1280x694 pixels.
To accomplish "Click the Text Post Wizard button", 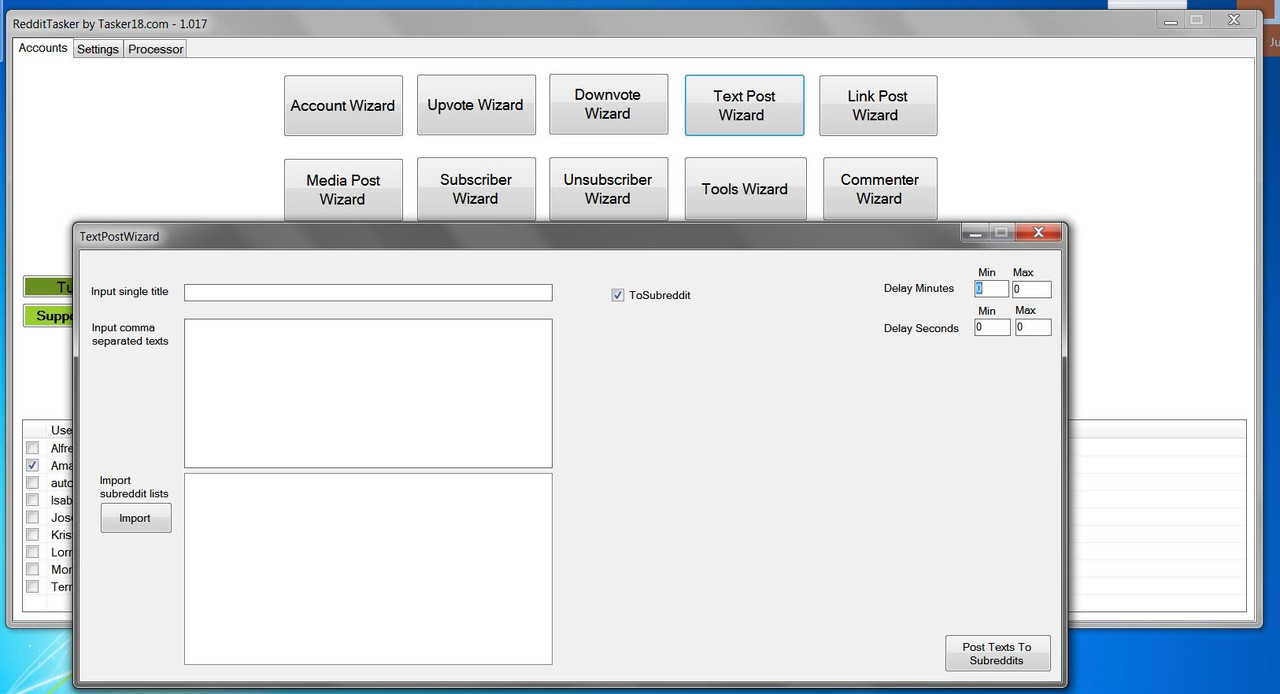I will tap(744, 105).
